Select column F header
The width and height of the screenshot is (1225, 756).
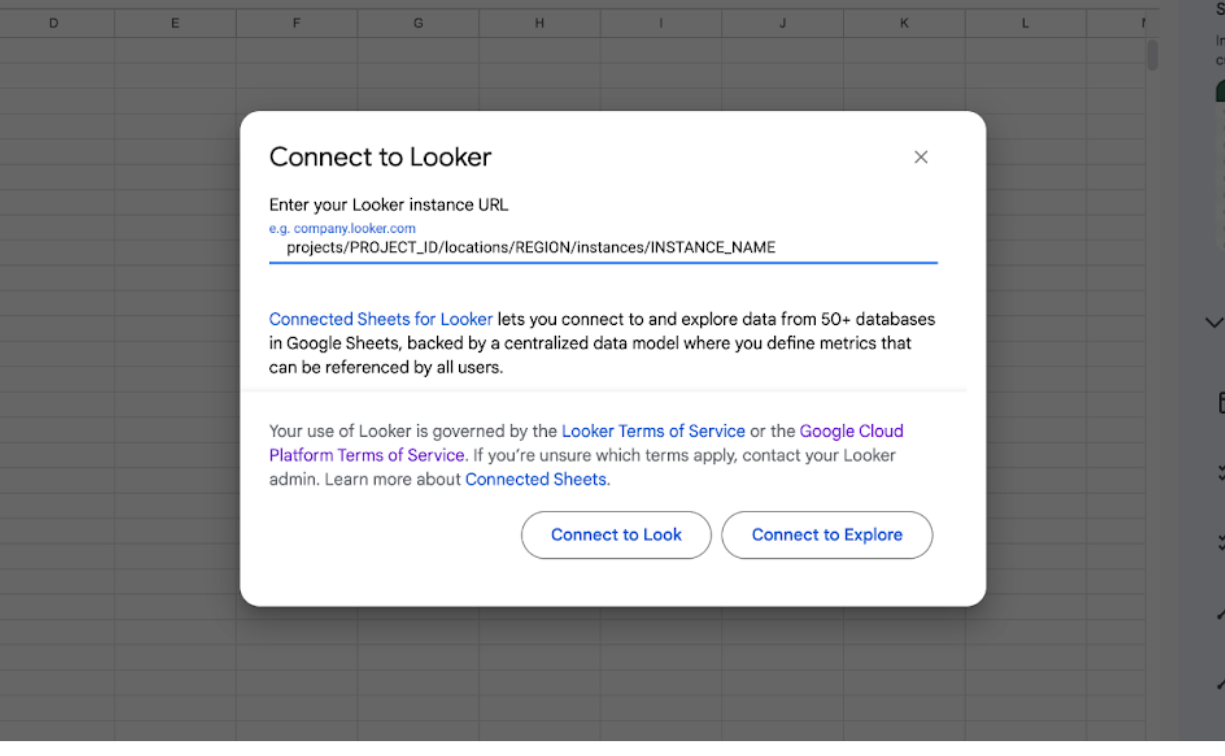tap(297, 22)
